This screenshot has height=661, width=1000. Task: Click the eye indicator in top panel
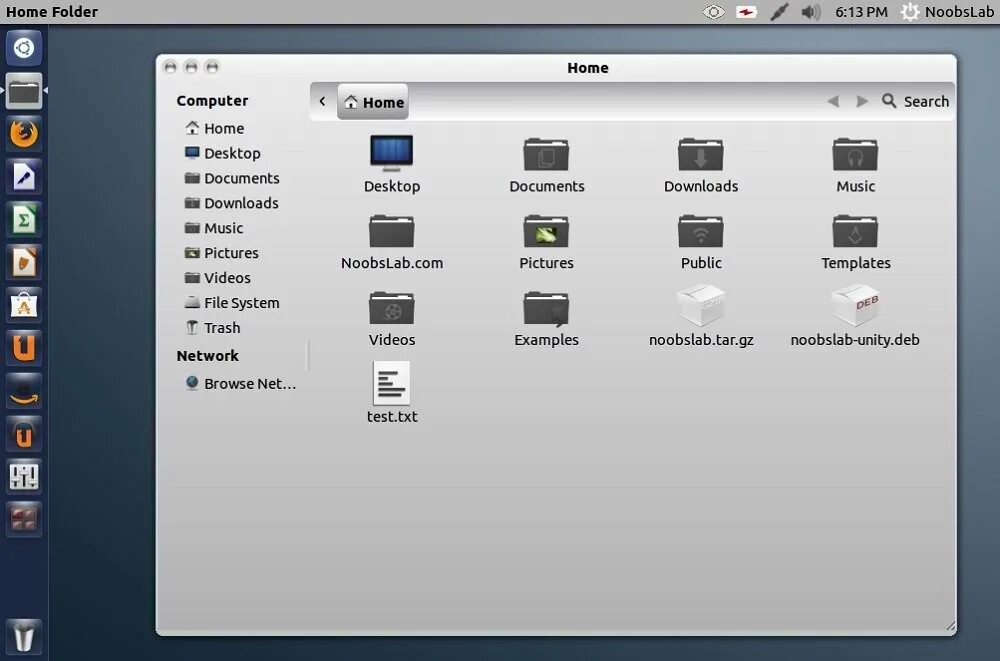(x=714, y=11)
